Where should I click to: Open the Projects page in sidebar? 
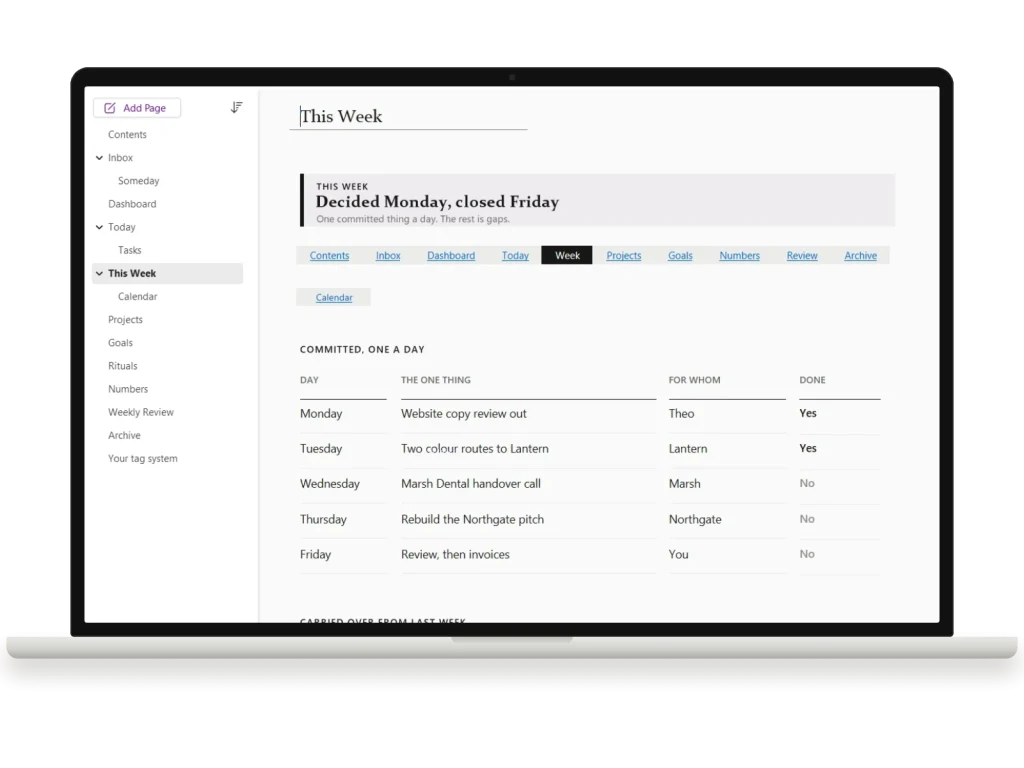point(125,320)
